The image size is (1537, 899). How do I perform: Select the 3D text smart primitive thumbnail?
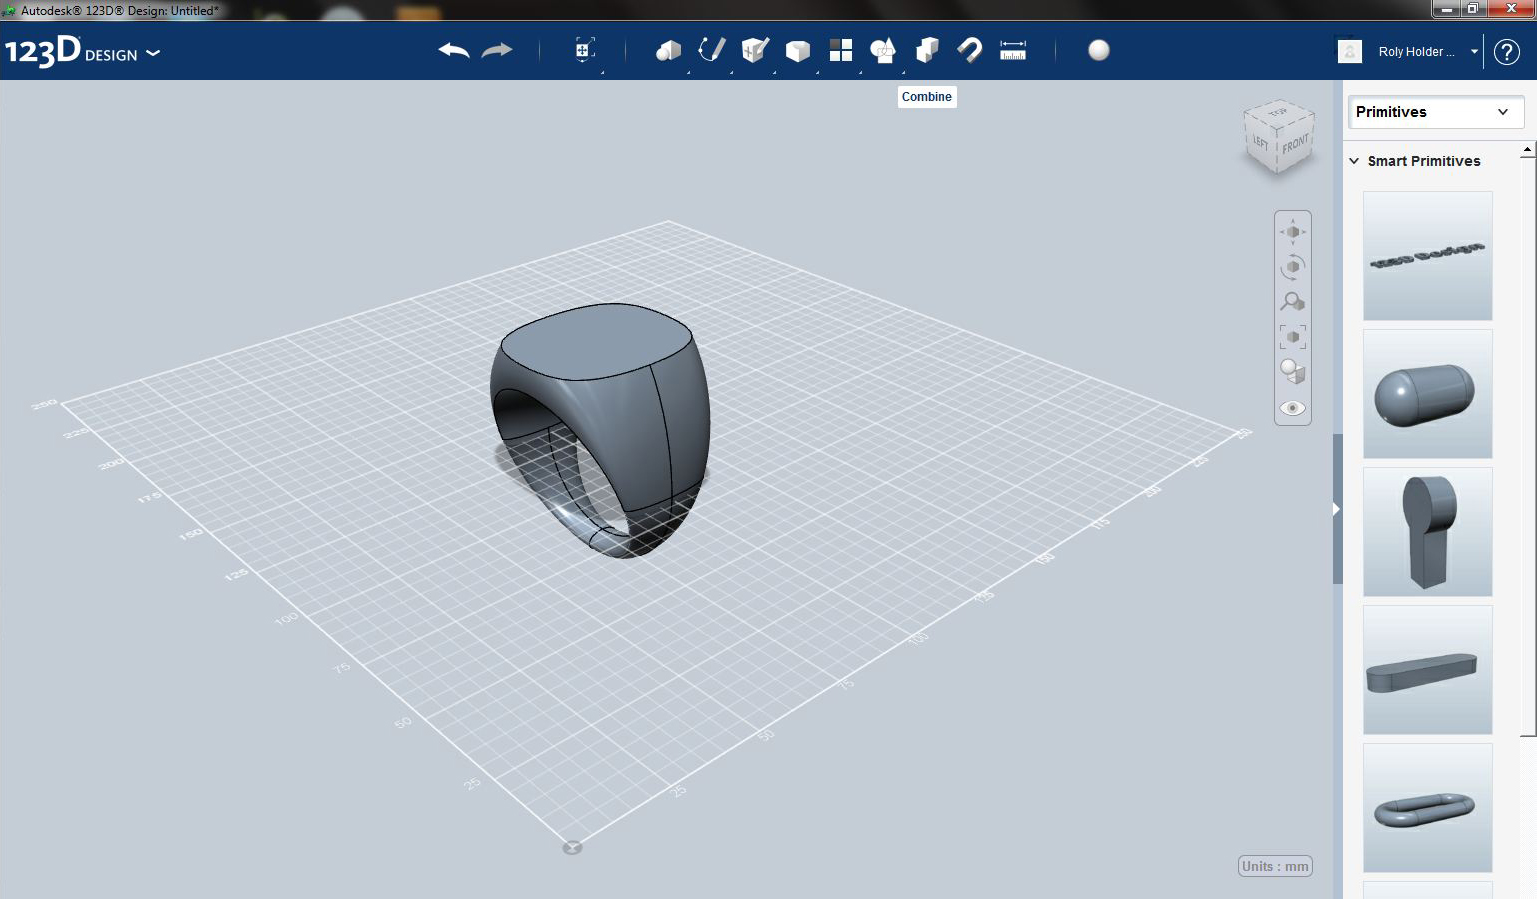point(1428,256)
